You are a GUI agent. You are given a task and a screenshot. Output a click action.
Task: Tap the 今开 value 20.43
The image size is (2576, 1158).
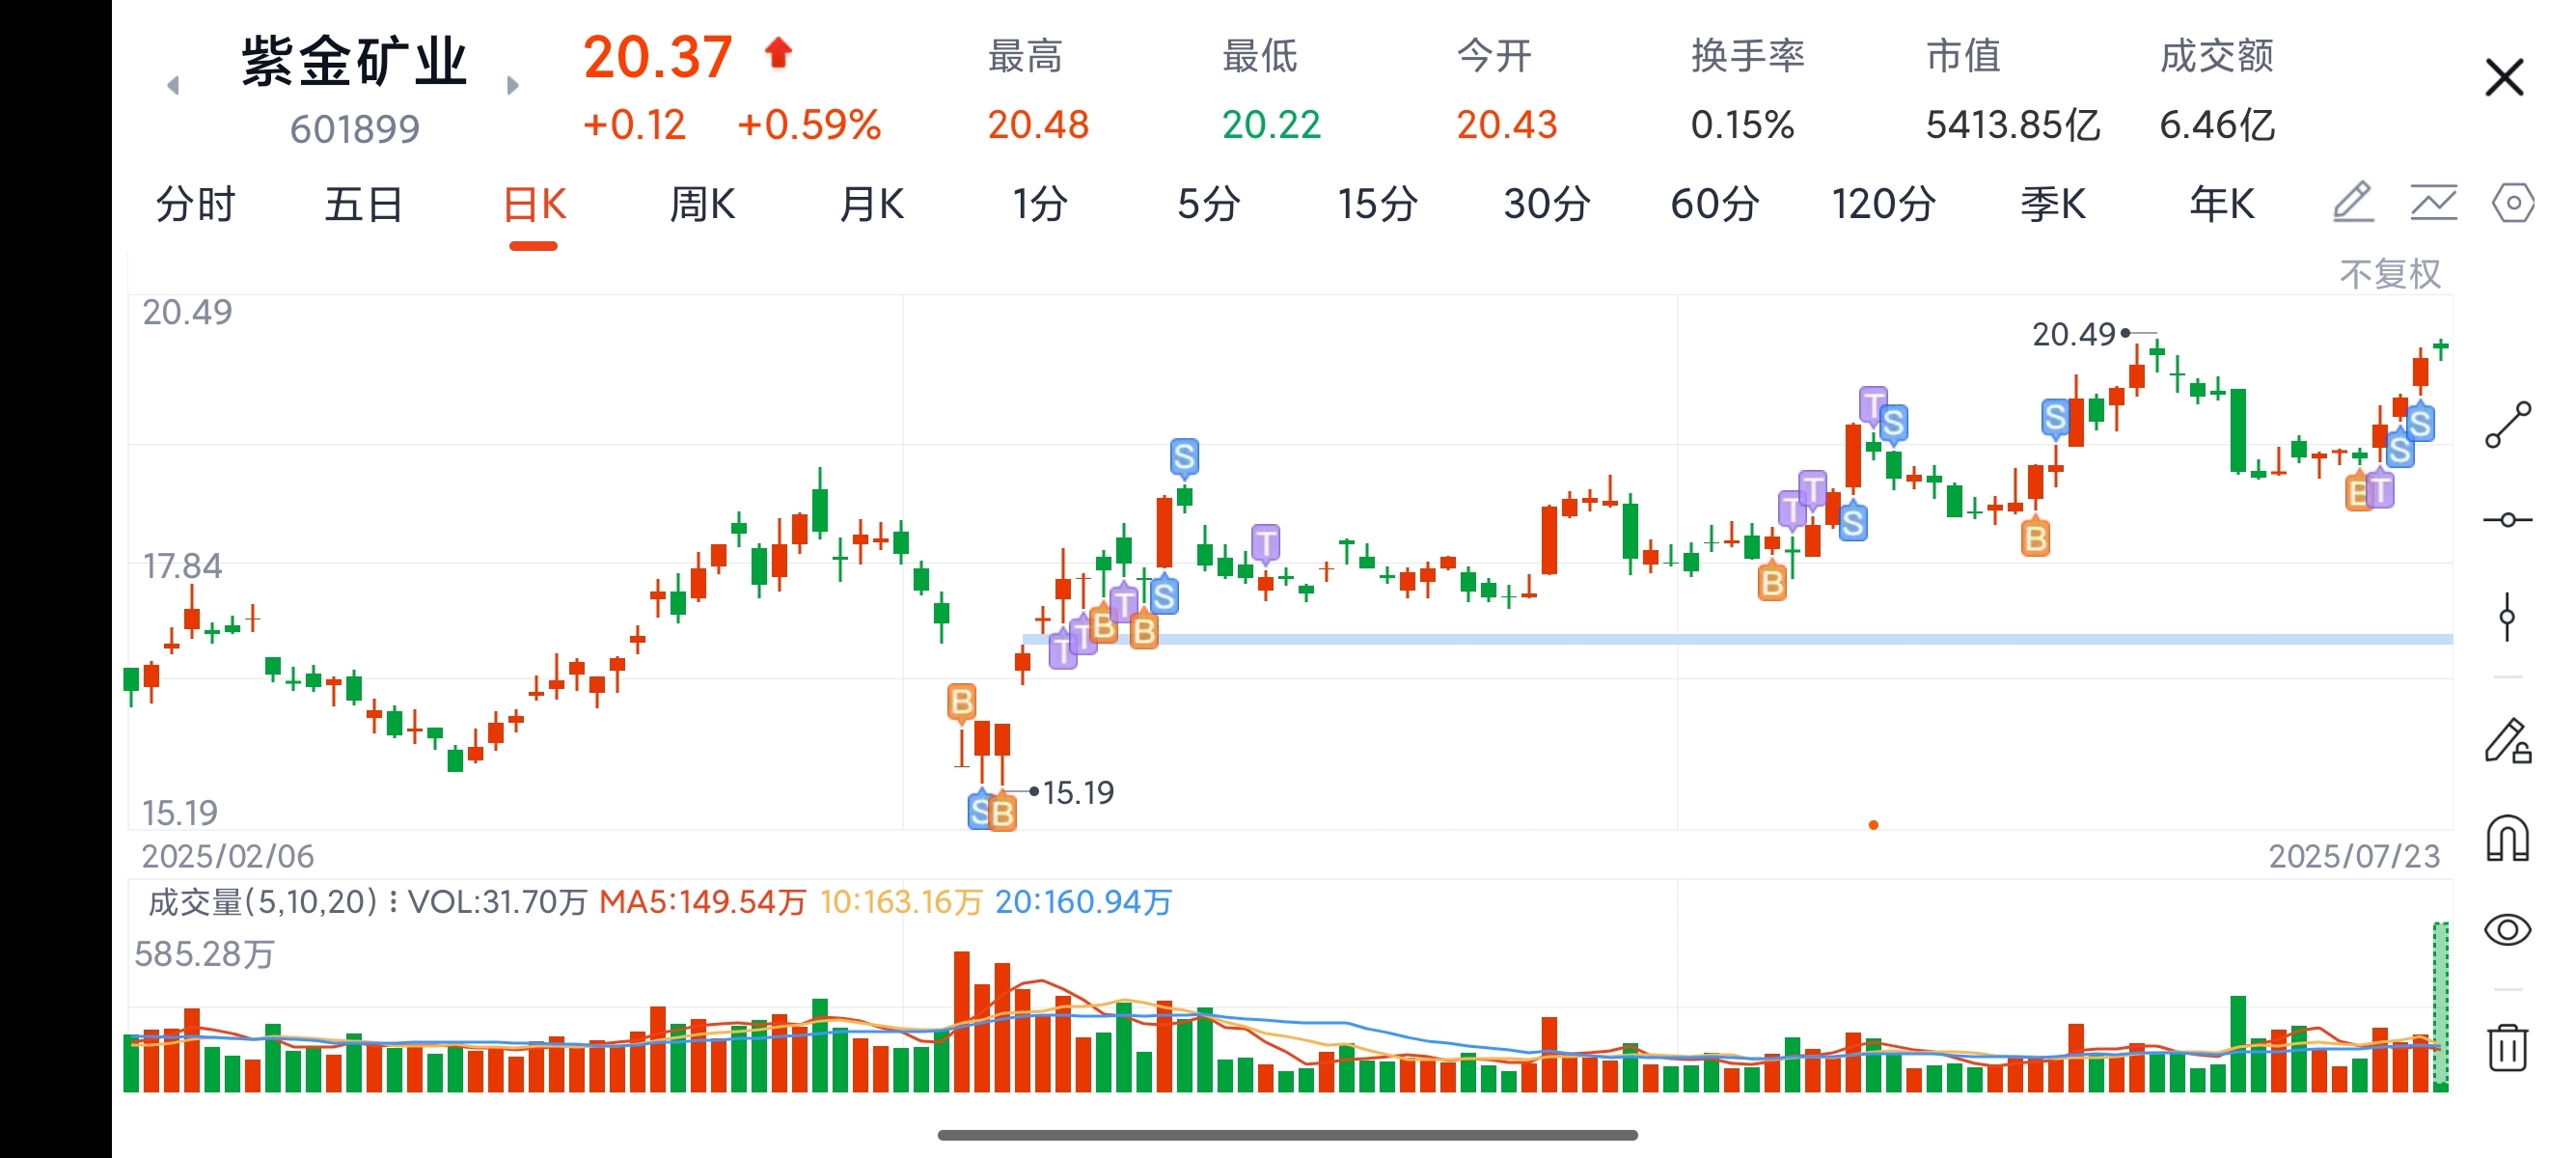[1506, 125]
